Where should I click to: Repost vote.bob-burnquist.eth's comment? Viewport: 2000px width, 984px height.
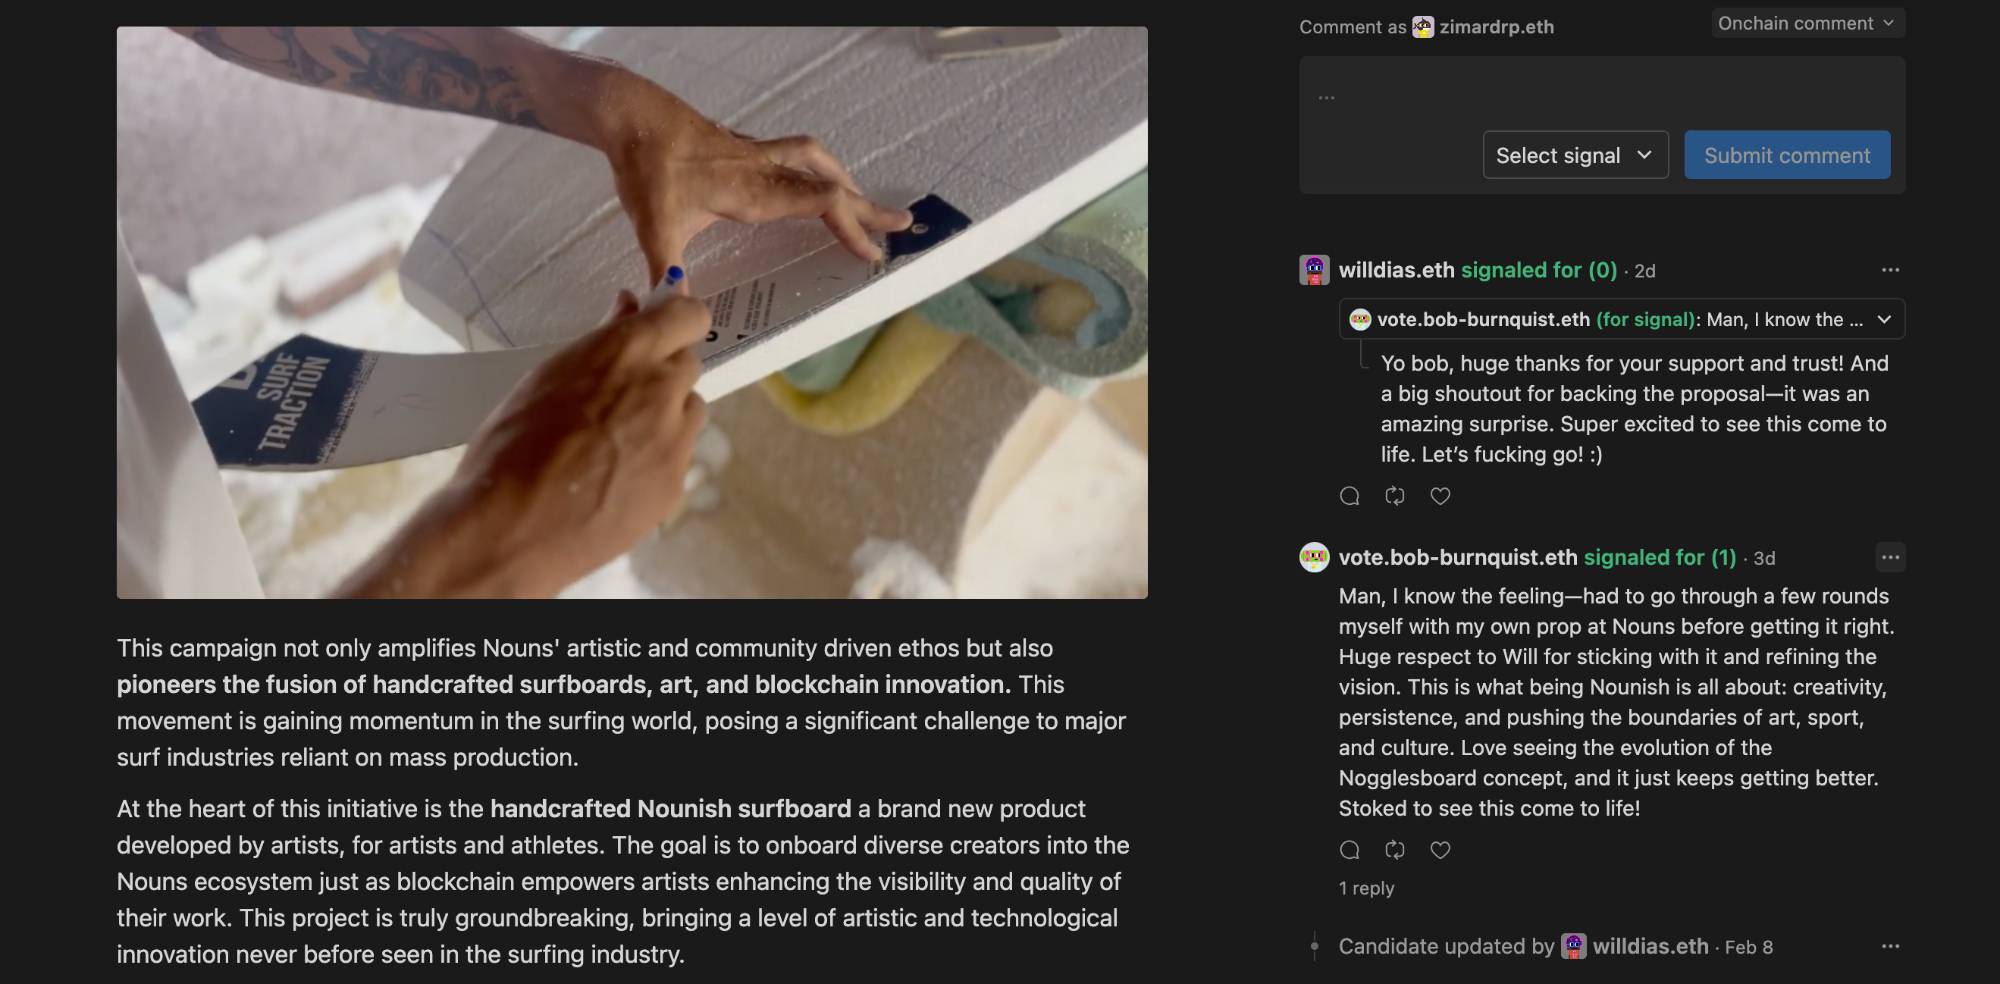[1395, 850]
